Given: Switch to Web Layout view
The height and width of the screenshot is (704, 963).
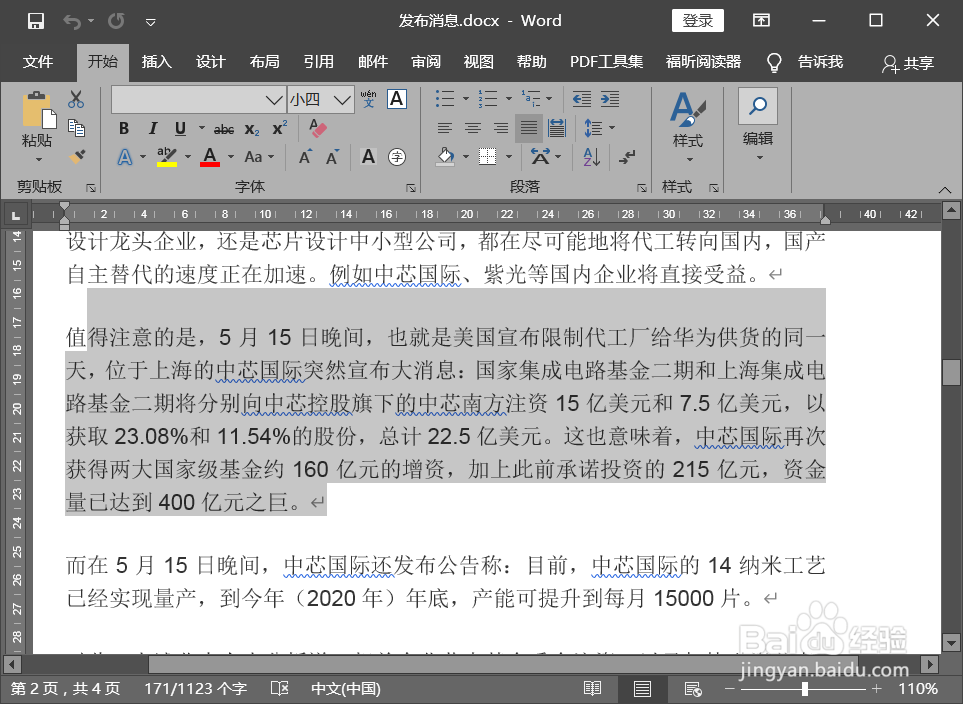Looking at the screenshot, I should point(693,689).
